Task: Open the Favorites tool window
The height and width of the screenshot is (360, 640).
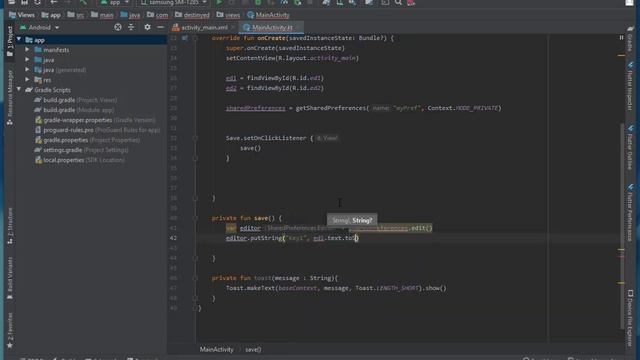Action: (10, 330)
